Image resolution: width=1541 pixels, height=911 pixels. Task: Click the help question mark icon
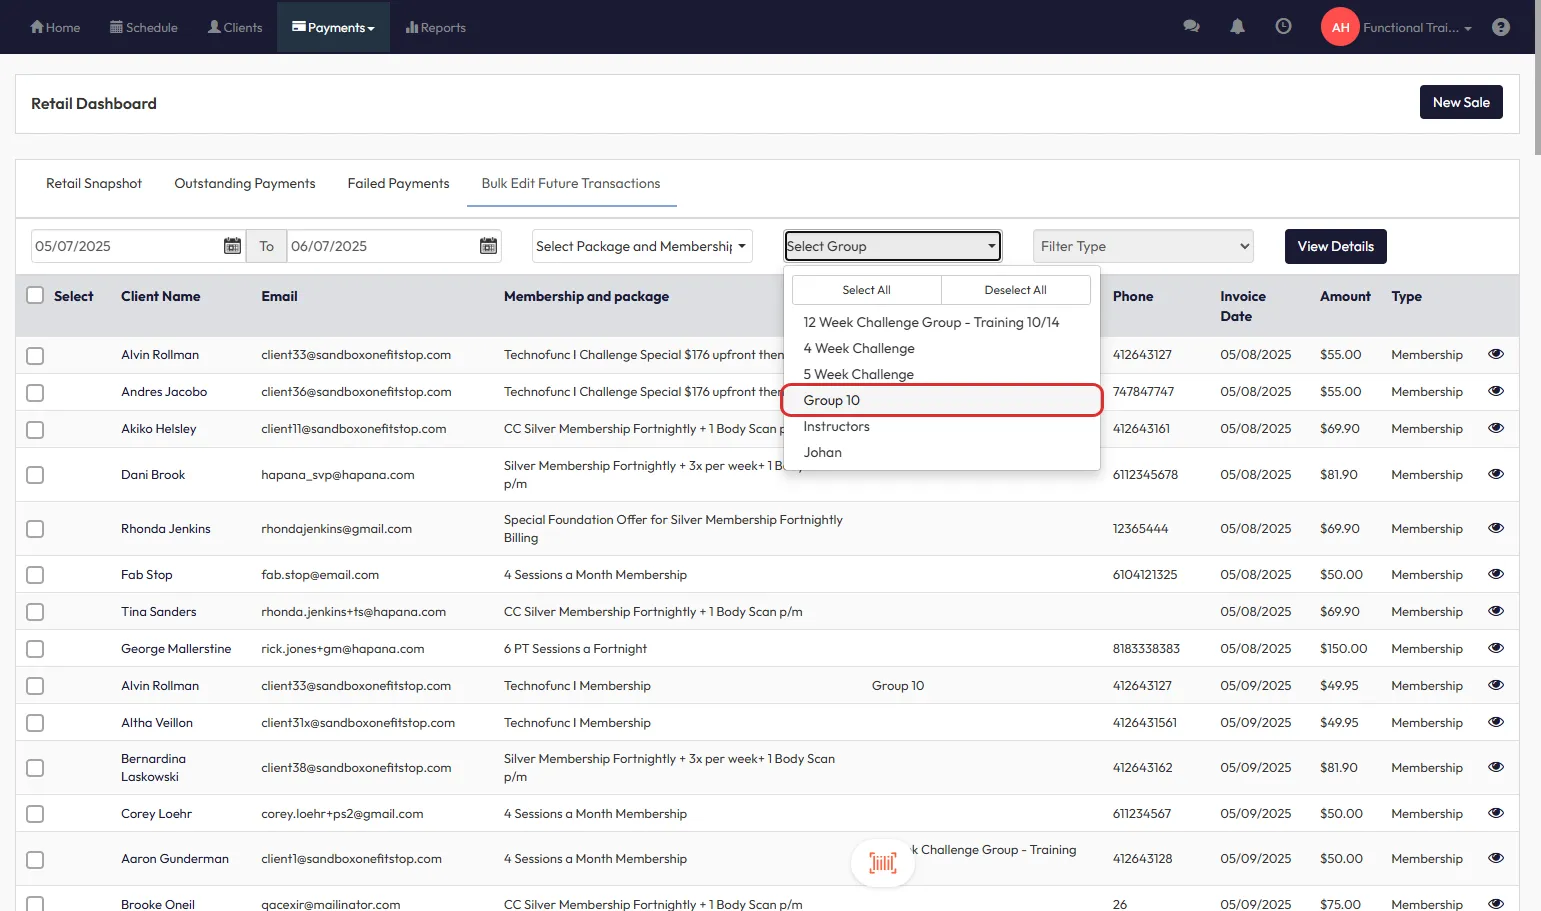[x=1500, y=27]
